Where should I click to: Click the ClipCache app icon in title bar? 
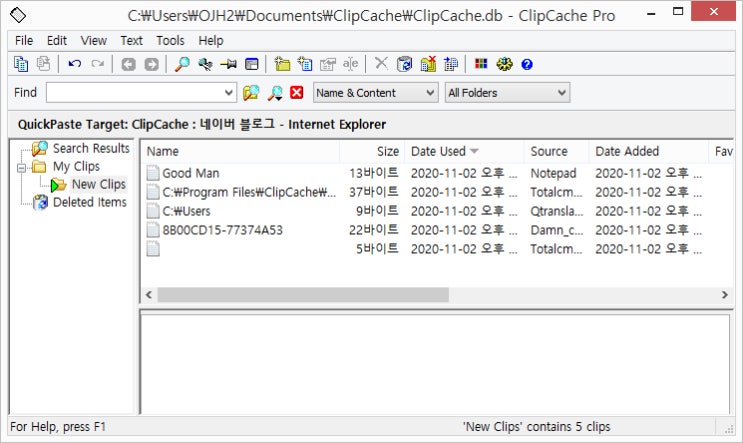pos(18,15)
